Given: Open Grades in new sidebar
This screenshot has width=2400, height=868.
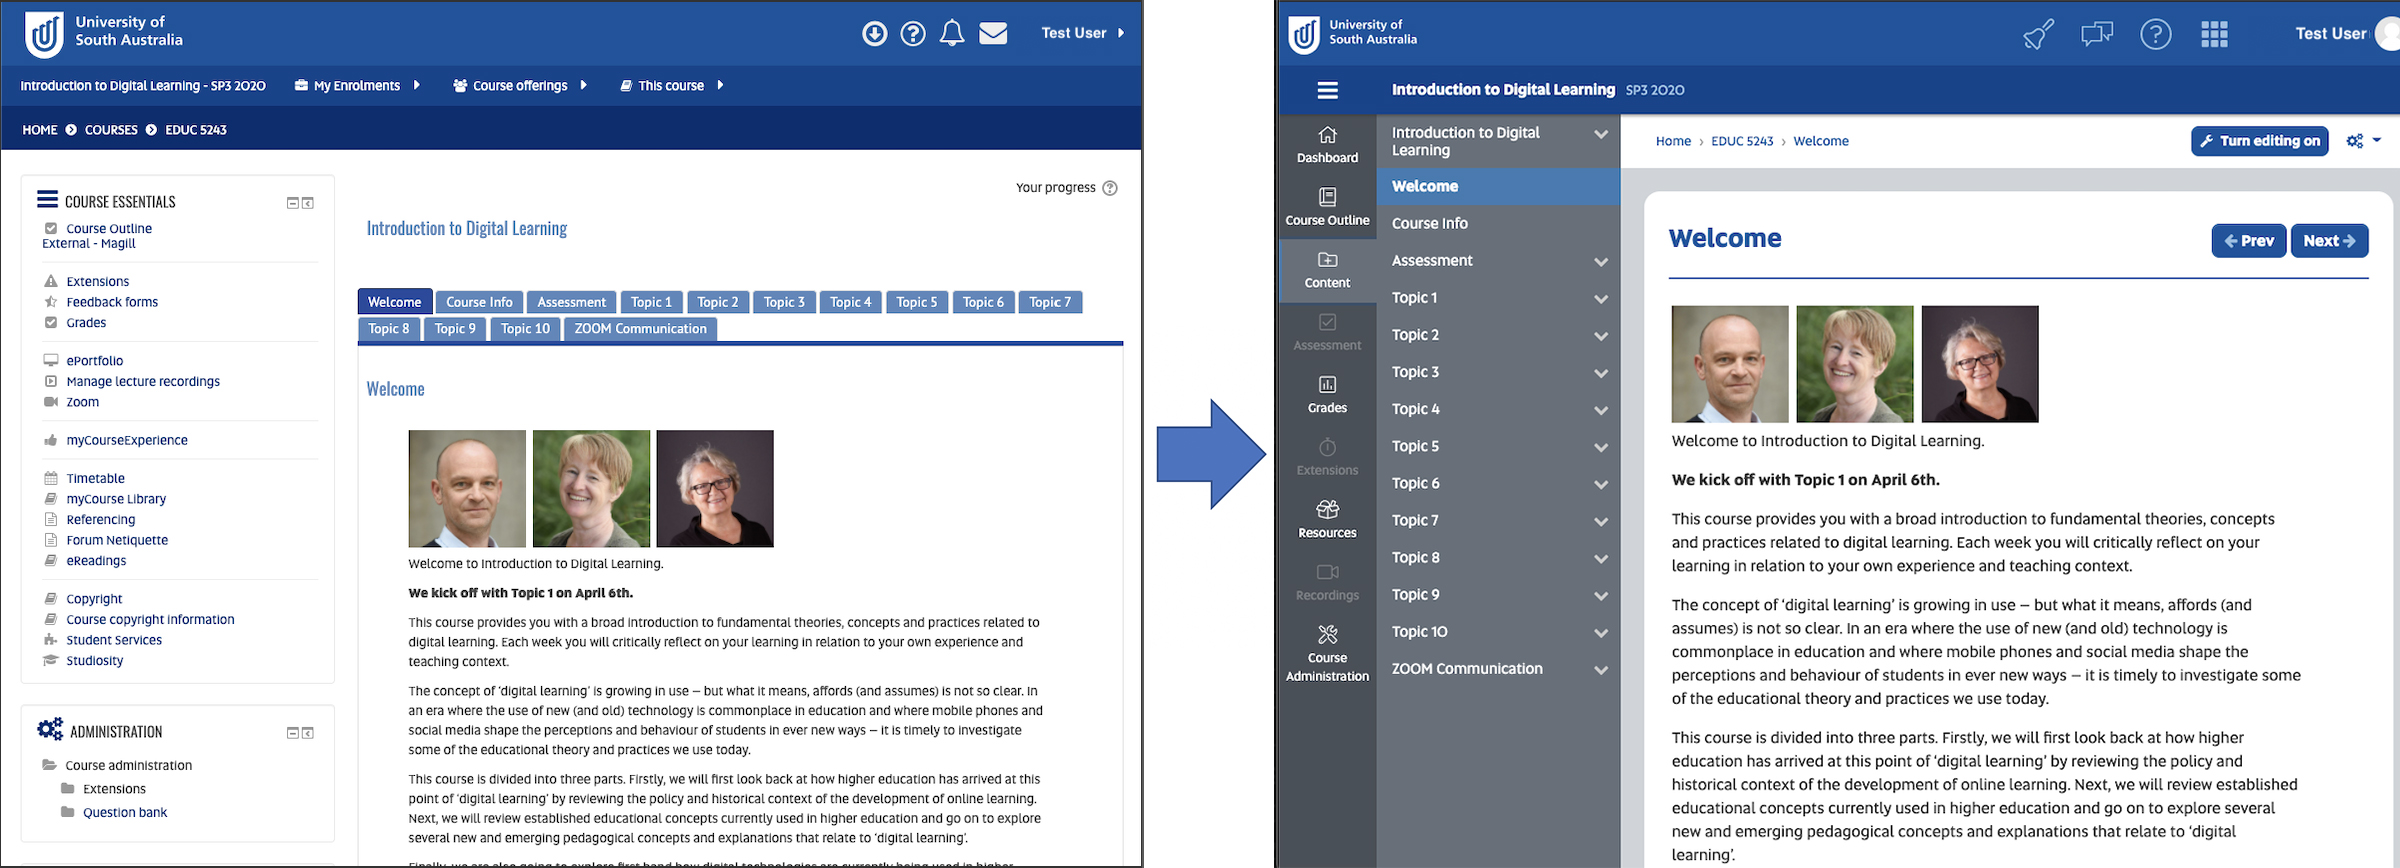Looking at the screenshot, I should pyautogui.click(x=1327, y=395).
